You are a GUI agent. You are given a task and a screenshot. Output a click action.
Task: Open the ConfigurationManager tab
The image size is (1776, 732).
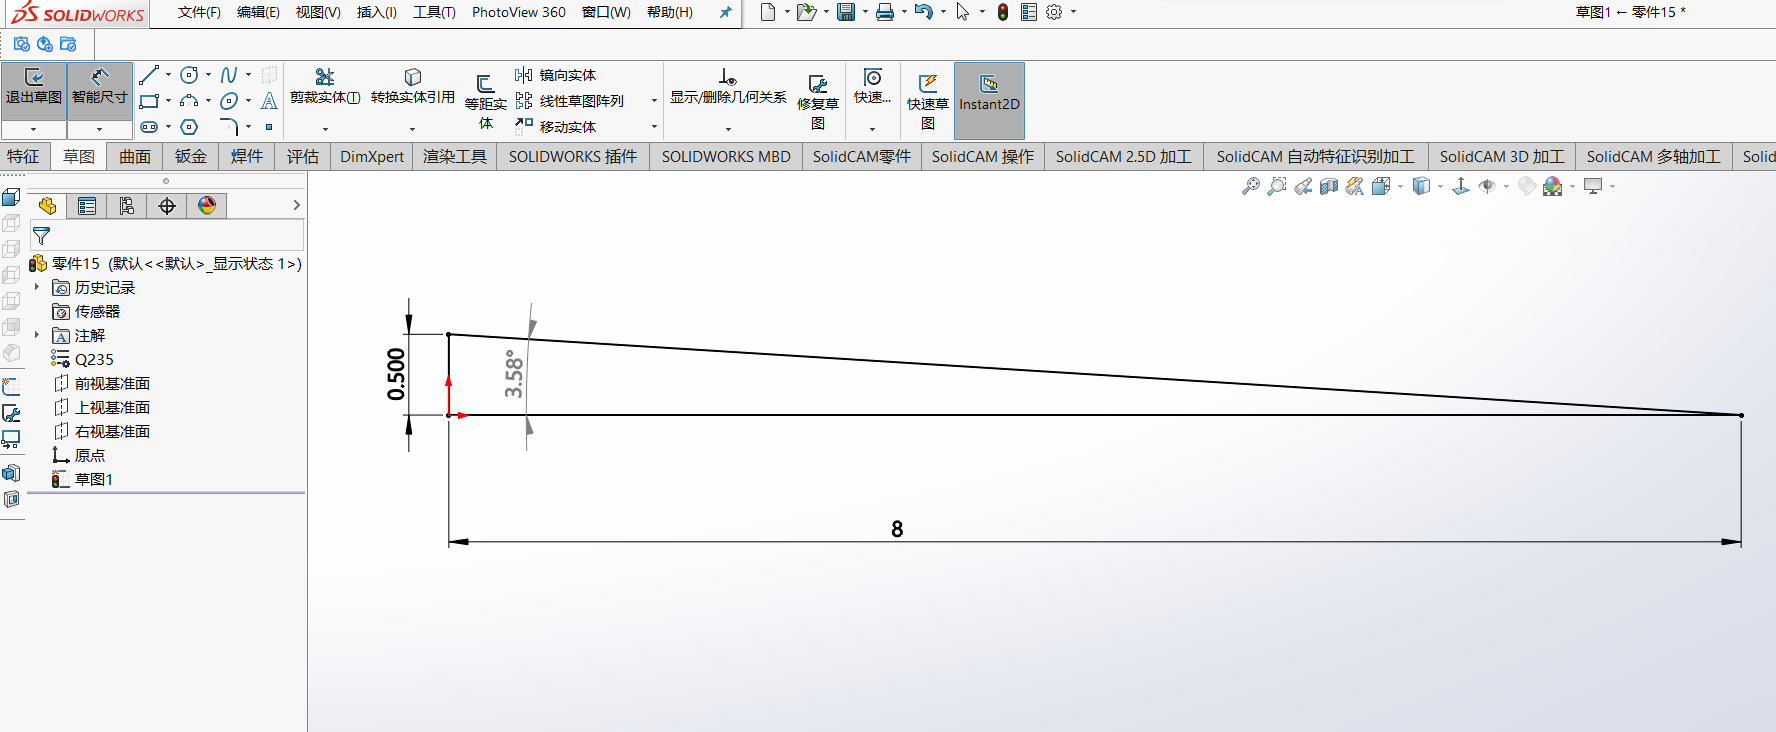click(x=127, y=206)
